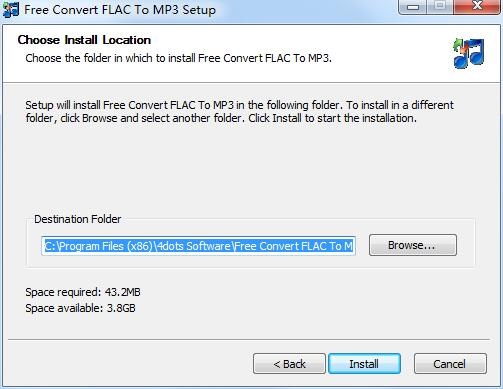Close the setup window with the X
The image size is (503, 389).
point(477,7)
